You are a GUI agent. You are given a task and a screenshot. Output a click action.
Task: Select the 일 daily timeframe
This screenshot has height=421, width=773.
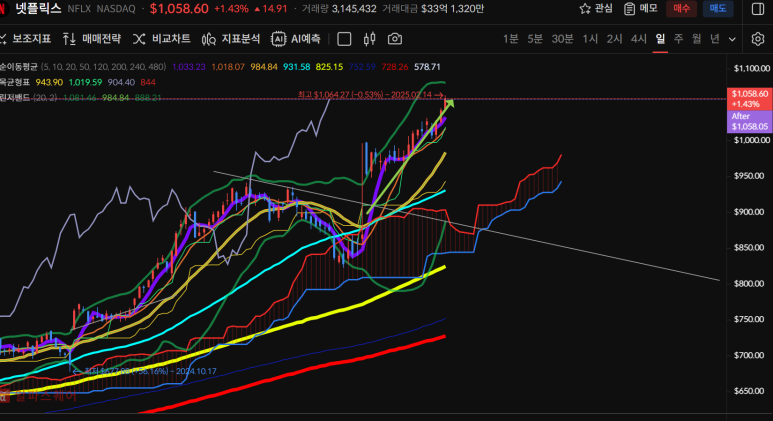660,38
